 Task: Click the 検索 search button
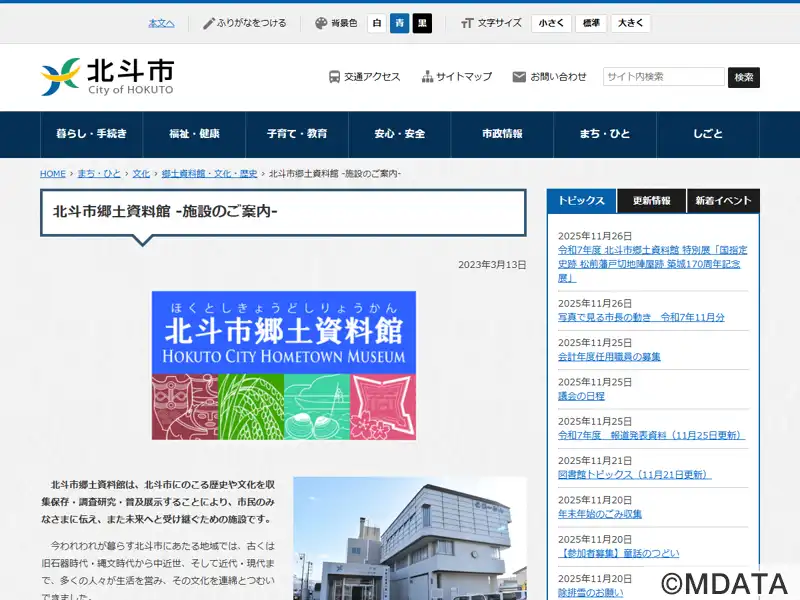[x=744, y=78]
